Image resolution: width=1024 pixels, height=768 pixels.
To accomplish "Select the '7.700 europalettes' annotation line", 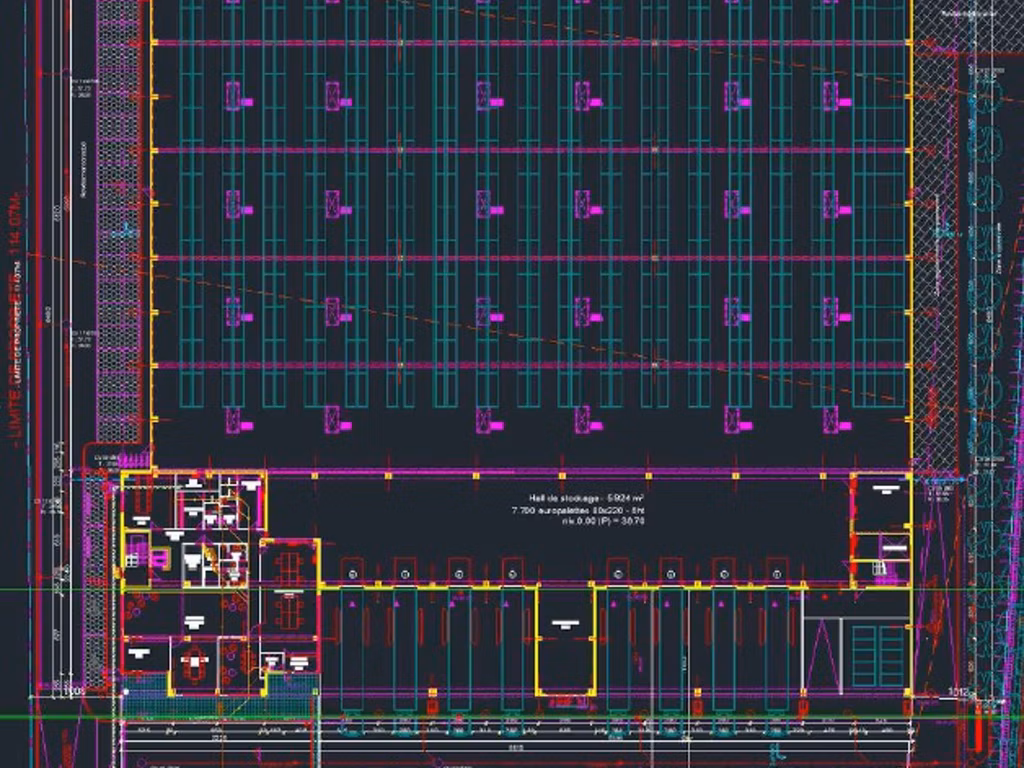I will (x=587, y=510).
